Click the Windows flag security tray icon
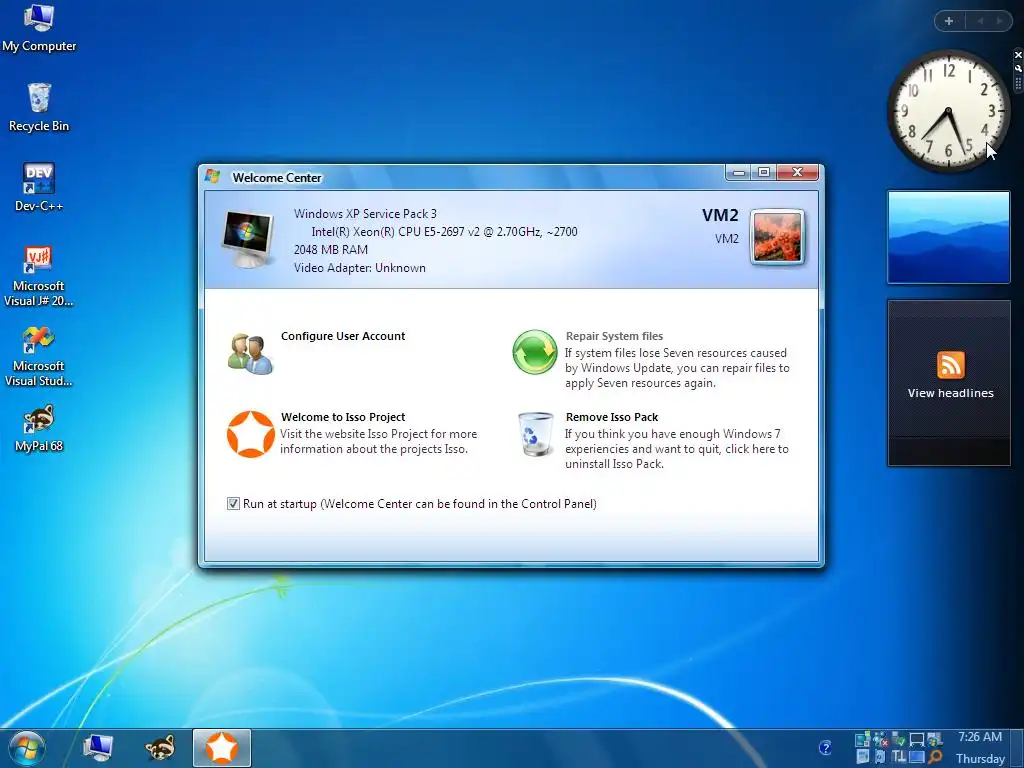1024x768 pixels. [935, 739]
